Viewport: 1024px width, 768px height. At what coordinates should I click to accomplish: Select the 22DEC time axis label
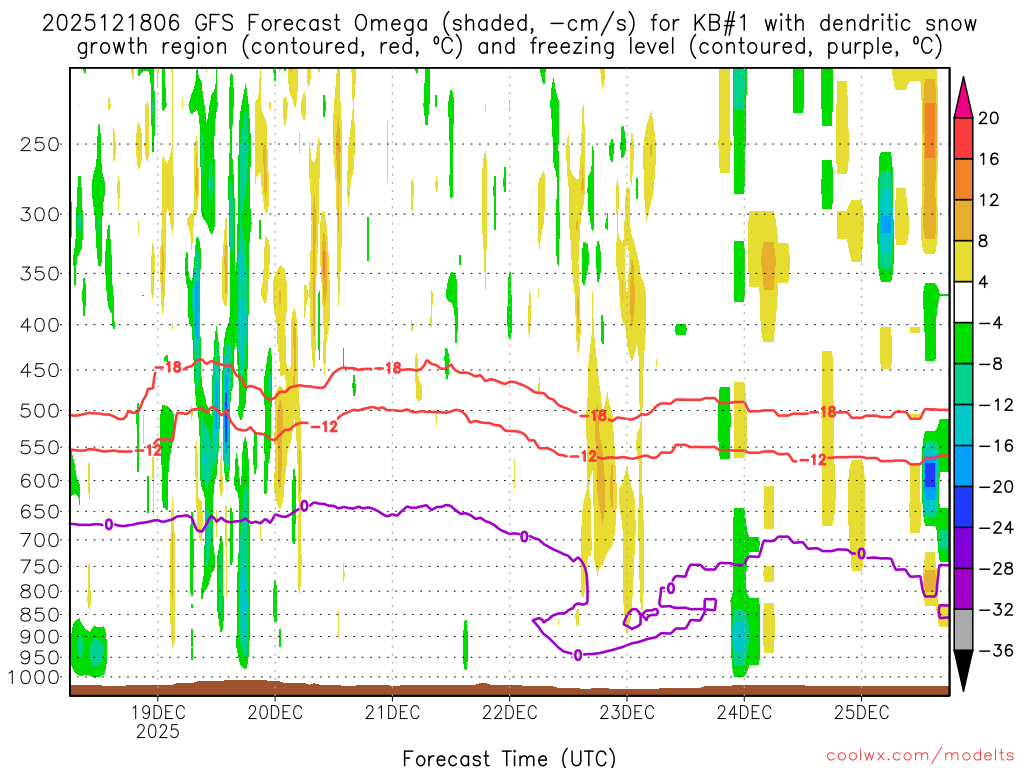tap(509, 712)
